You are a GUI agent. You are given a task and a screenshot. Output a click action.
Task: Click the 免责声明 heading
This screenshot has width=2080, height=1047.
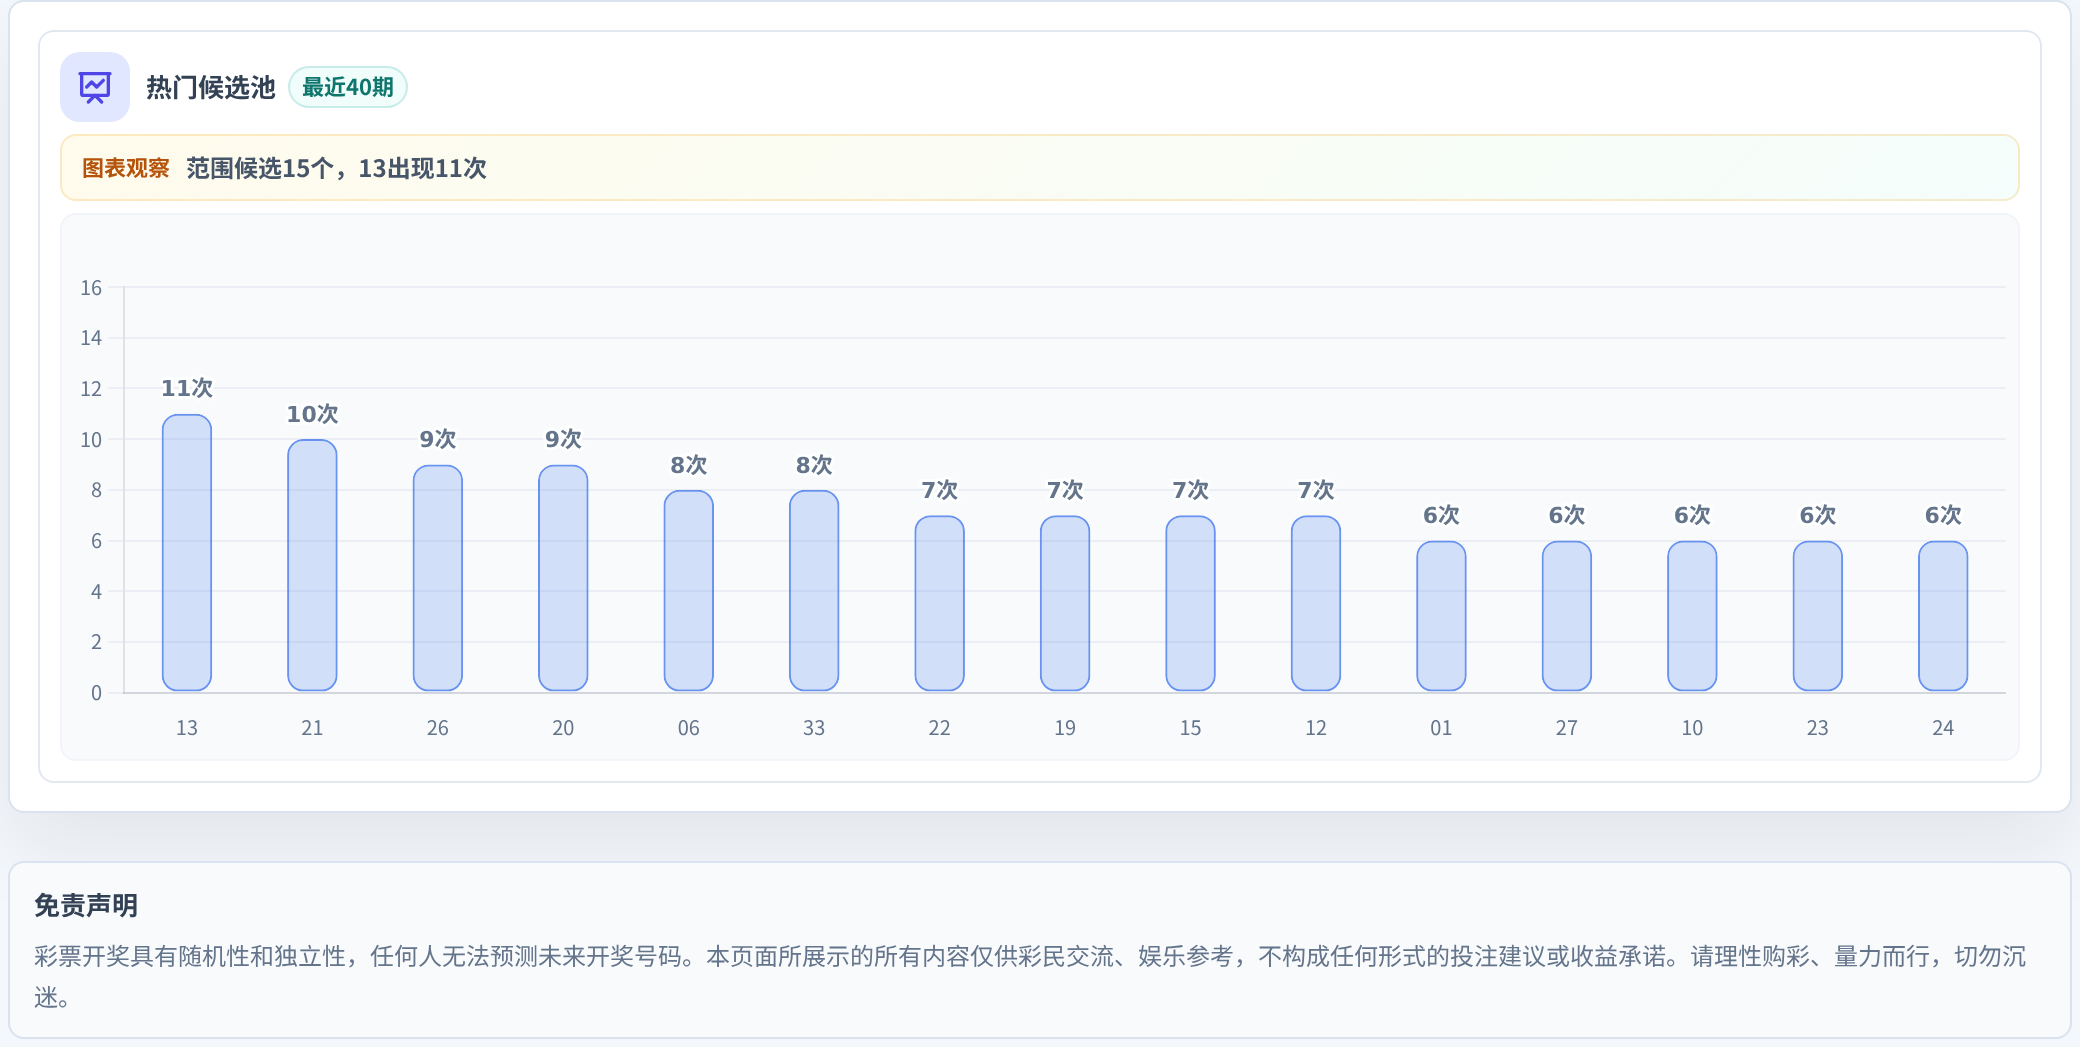[86, 905]
